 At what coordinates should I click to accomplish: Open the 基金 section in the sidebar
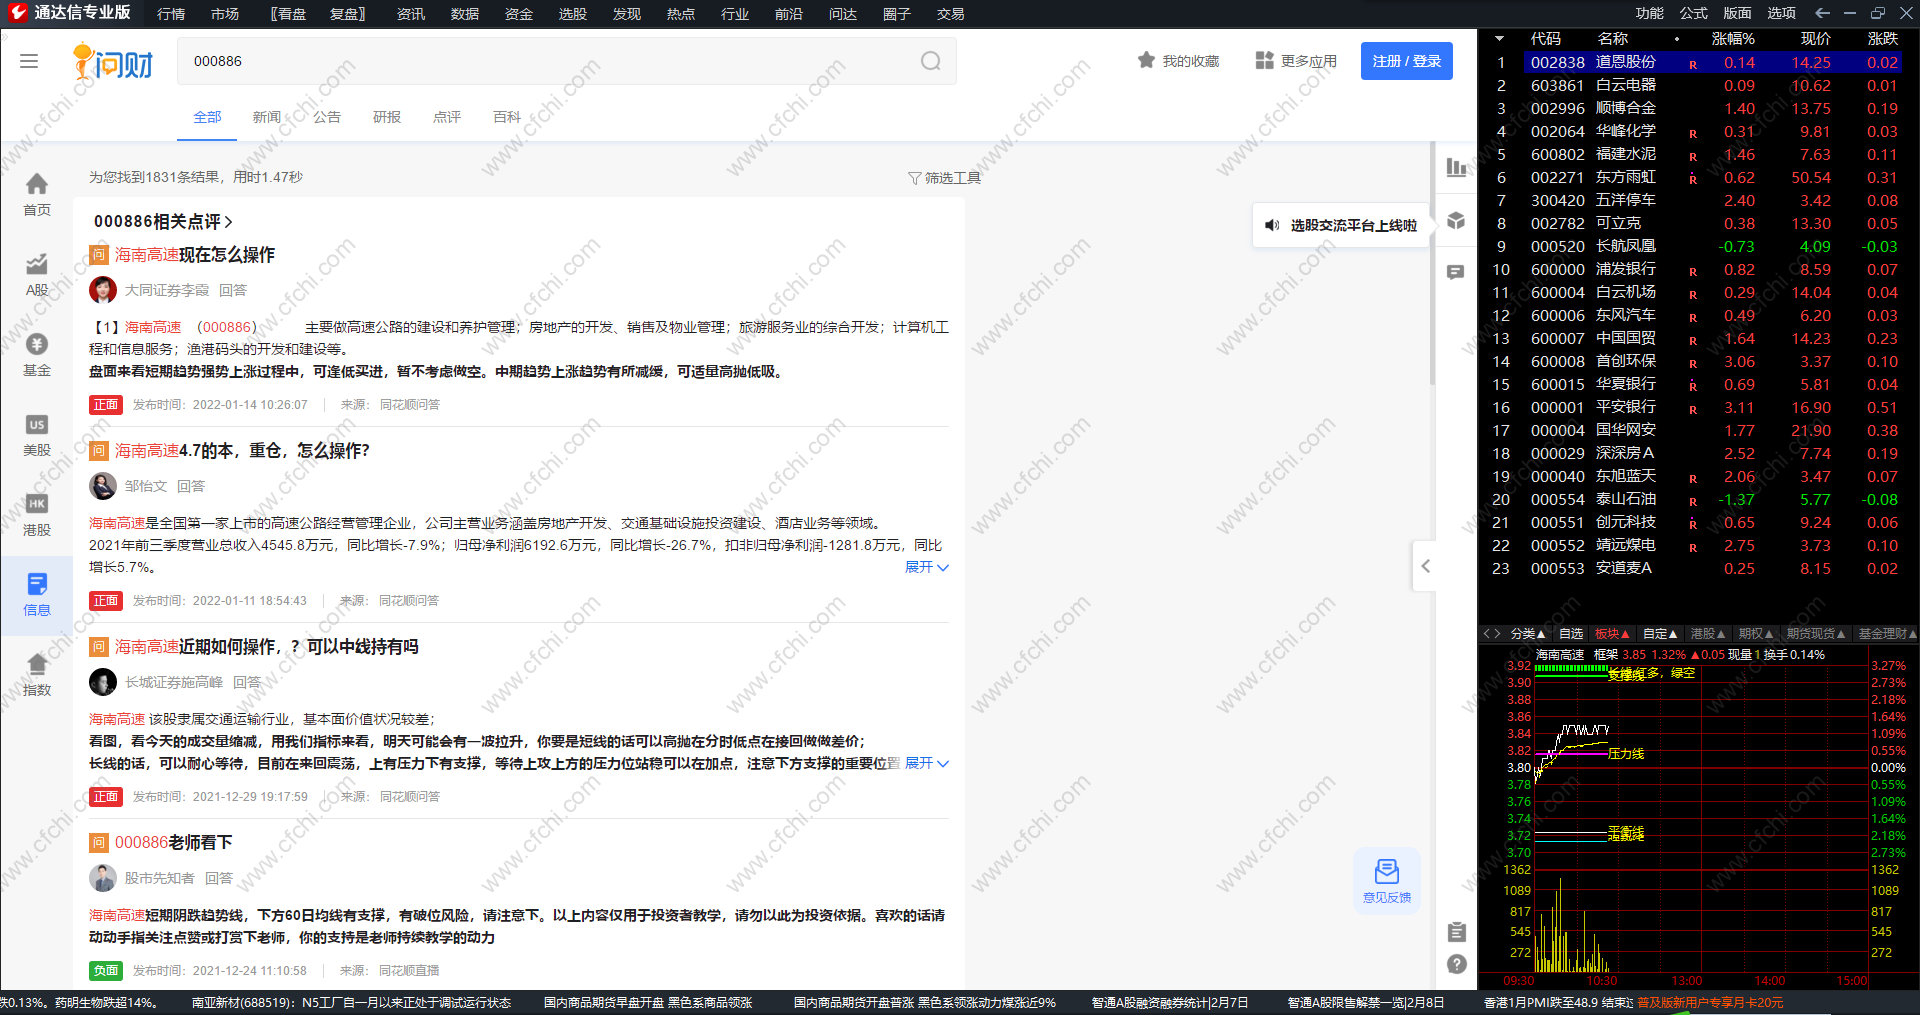click(37, 355)
